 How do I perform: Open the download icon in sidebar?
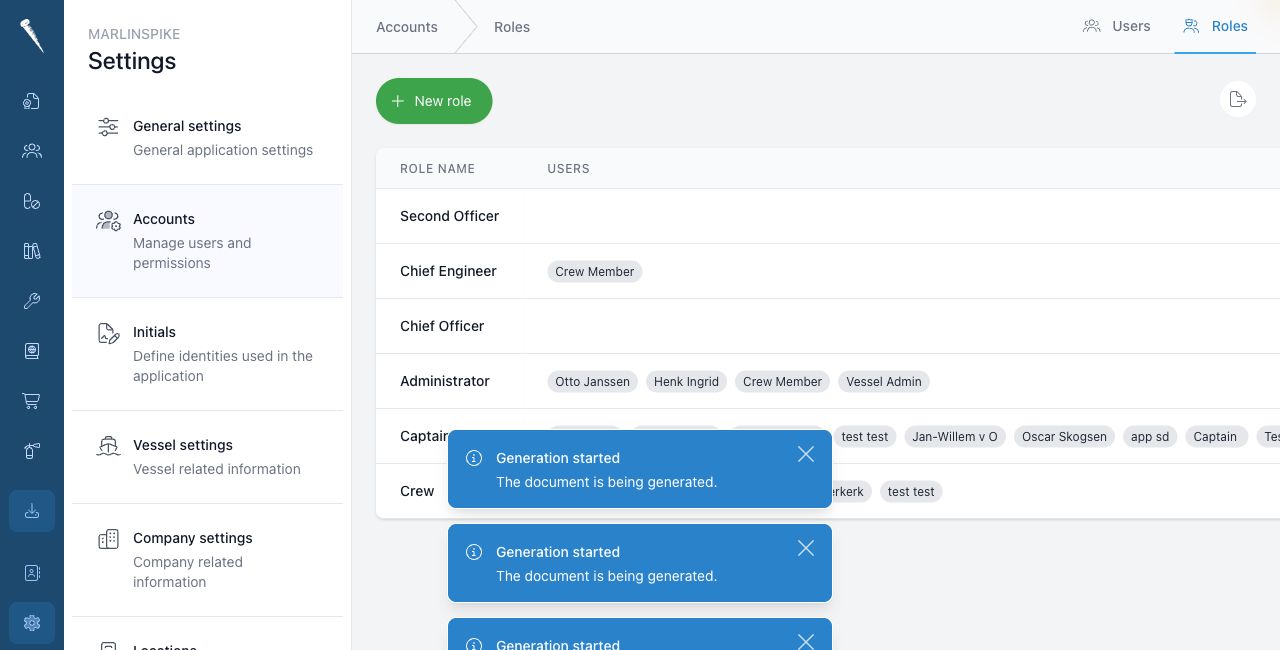point(32,511)
